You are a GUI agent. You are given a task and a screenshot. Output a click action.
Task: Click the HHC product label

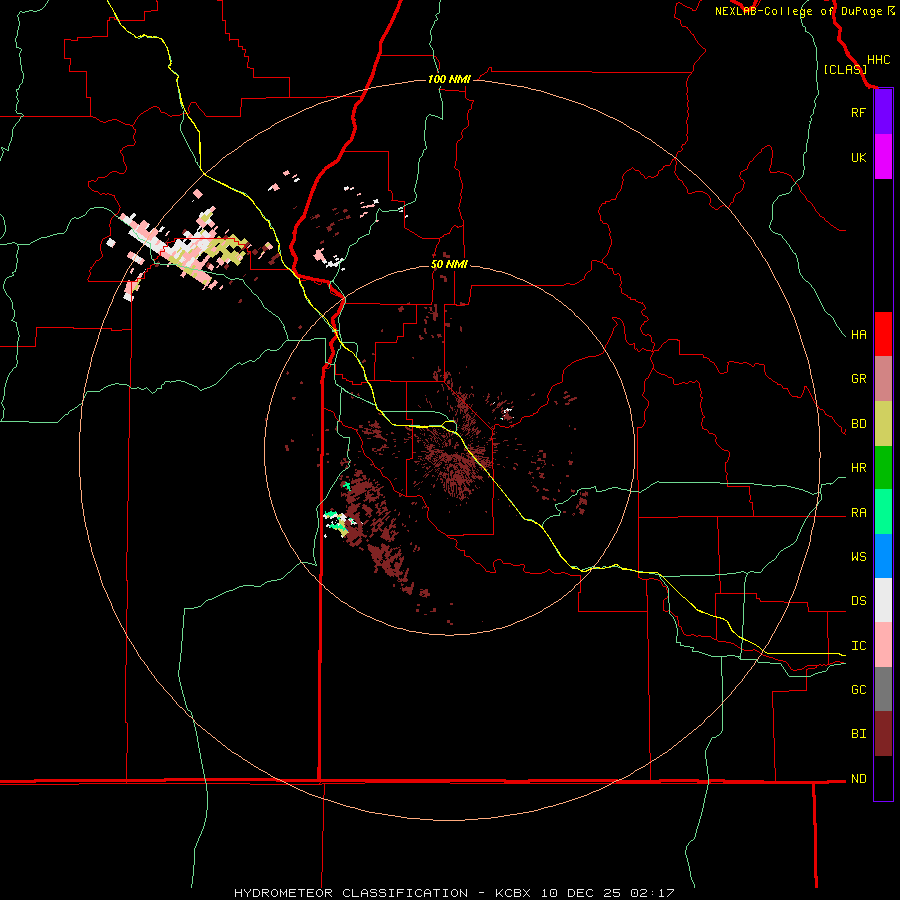click(878, 60)
